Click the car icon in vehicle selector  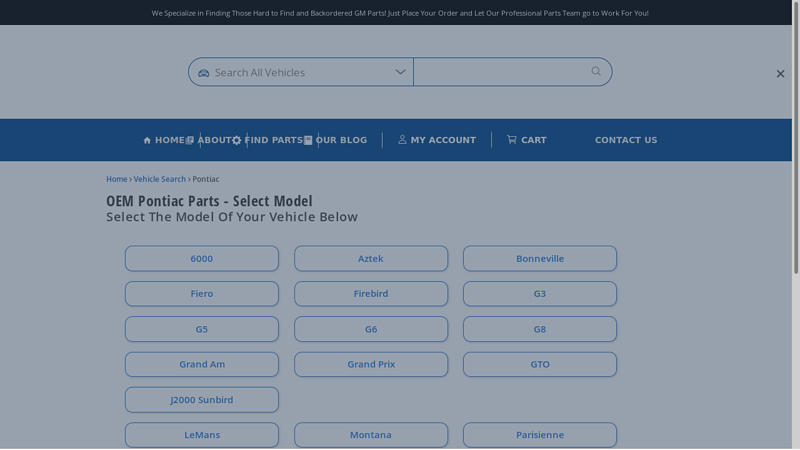[204, 73]
